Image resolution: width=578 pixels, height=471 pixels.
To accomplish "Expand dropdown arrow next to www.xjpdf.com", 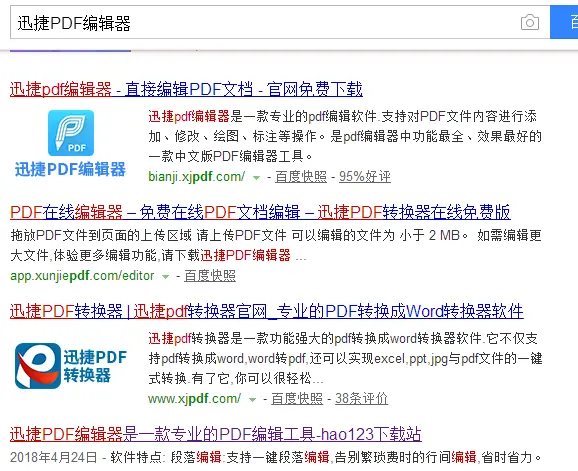I will (253, 400).
